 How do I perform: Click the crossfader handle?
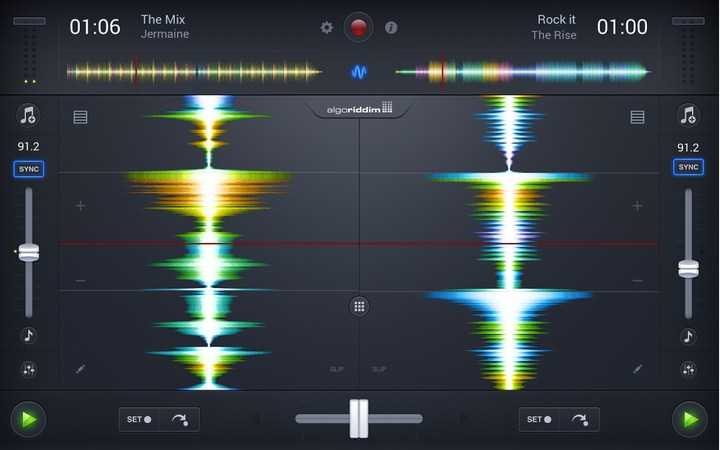tap(359, 418)
